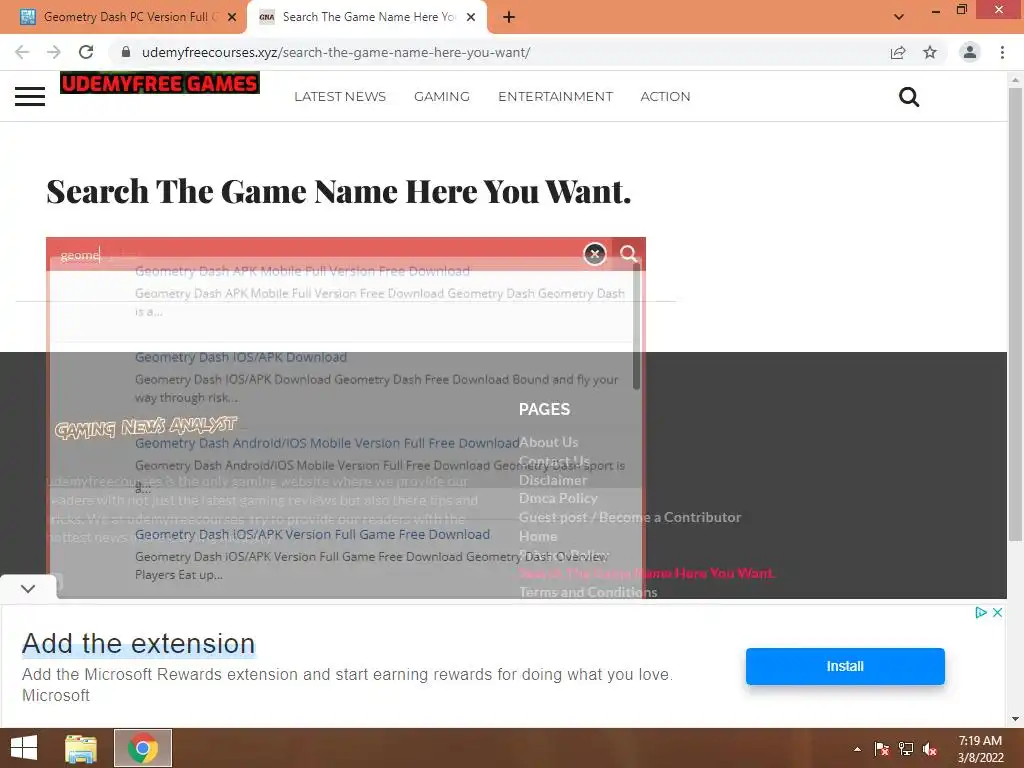The image size is (1024, 768).
Task: Click the muted volume tray icon
Action: click(x=930, y=749)
